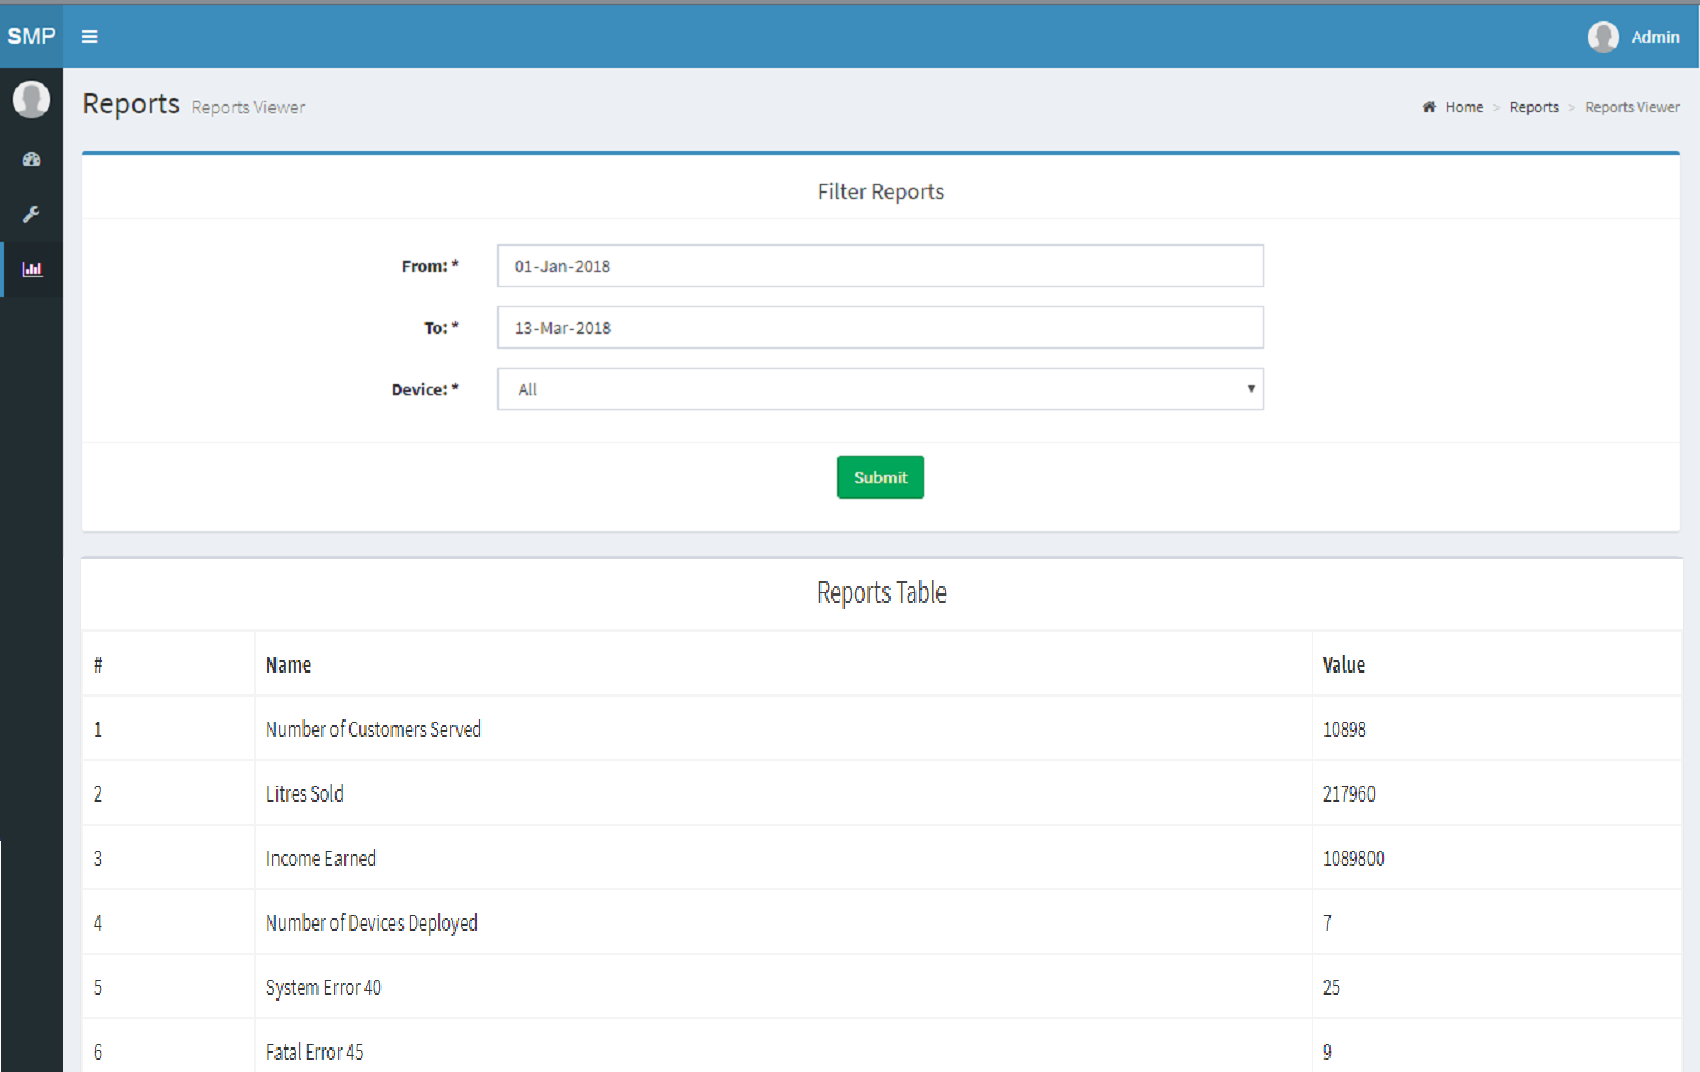The width and height of the screenshot is (1700, 1072).
Task: Click the Home breadcrumb link
Action: tap(1463, 107)
